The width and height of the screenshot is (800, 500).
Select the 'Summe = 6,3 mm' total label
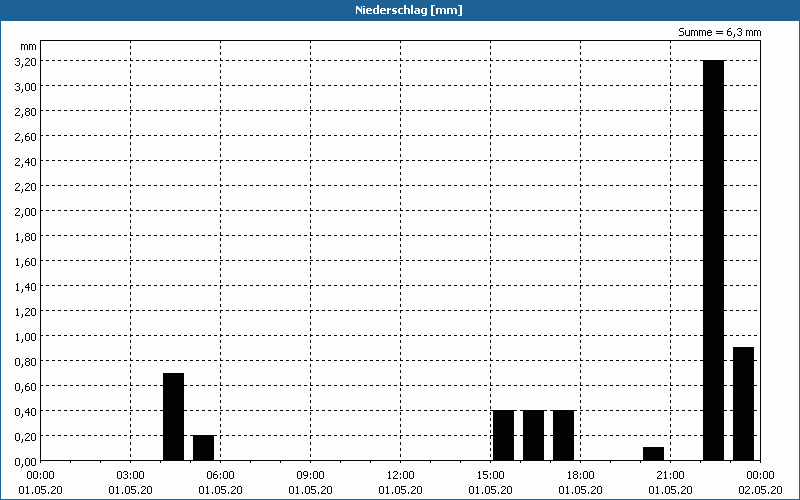point(719,32)
